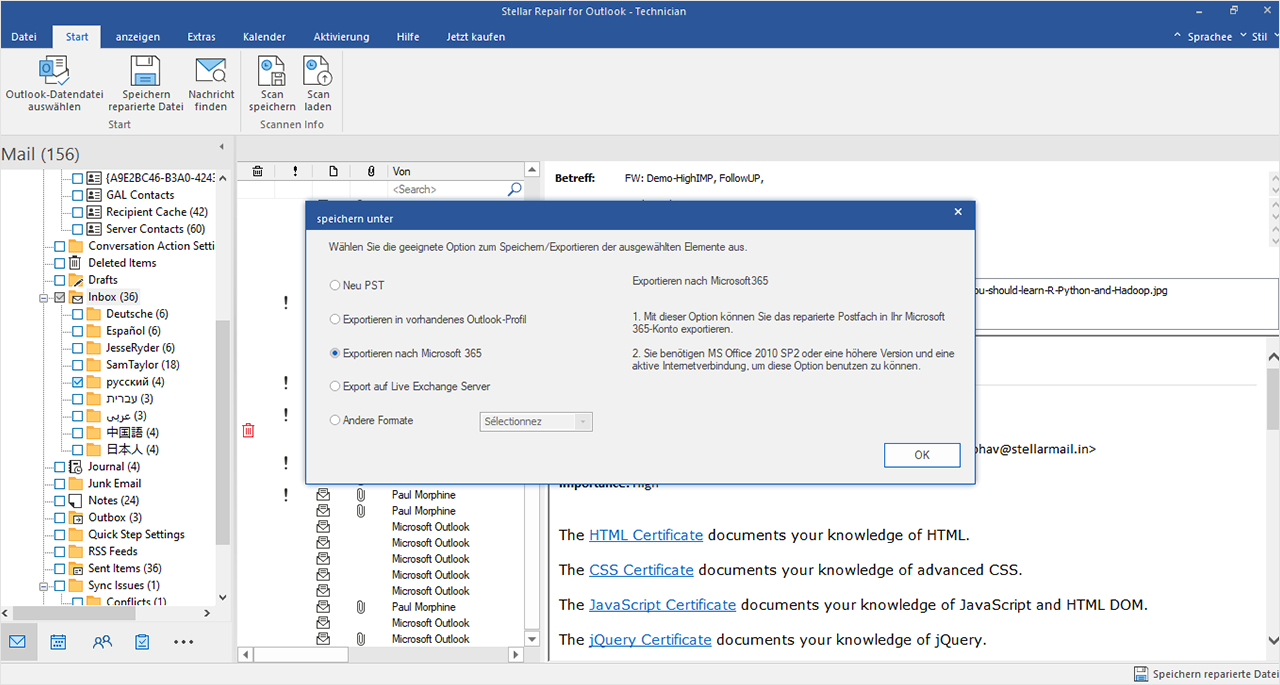This screenshot has width=1280, height=685.
Task: Toggle the Inbox folder checkbox
Action: (60, 297)
